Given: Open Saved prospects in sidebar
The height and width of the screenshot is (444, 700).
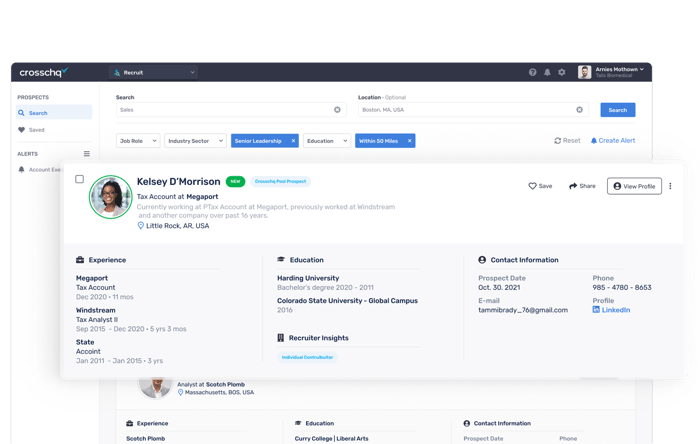Looking at the screenshot, I should [36, 130].
